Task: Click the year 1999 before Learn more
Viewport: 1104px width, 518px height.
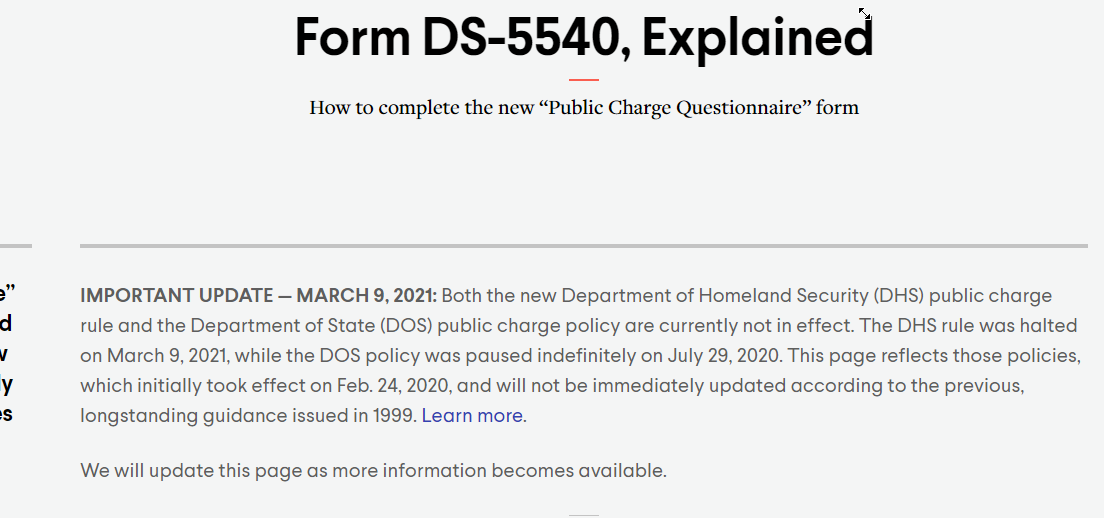Action: click(393, 416)
